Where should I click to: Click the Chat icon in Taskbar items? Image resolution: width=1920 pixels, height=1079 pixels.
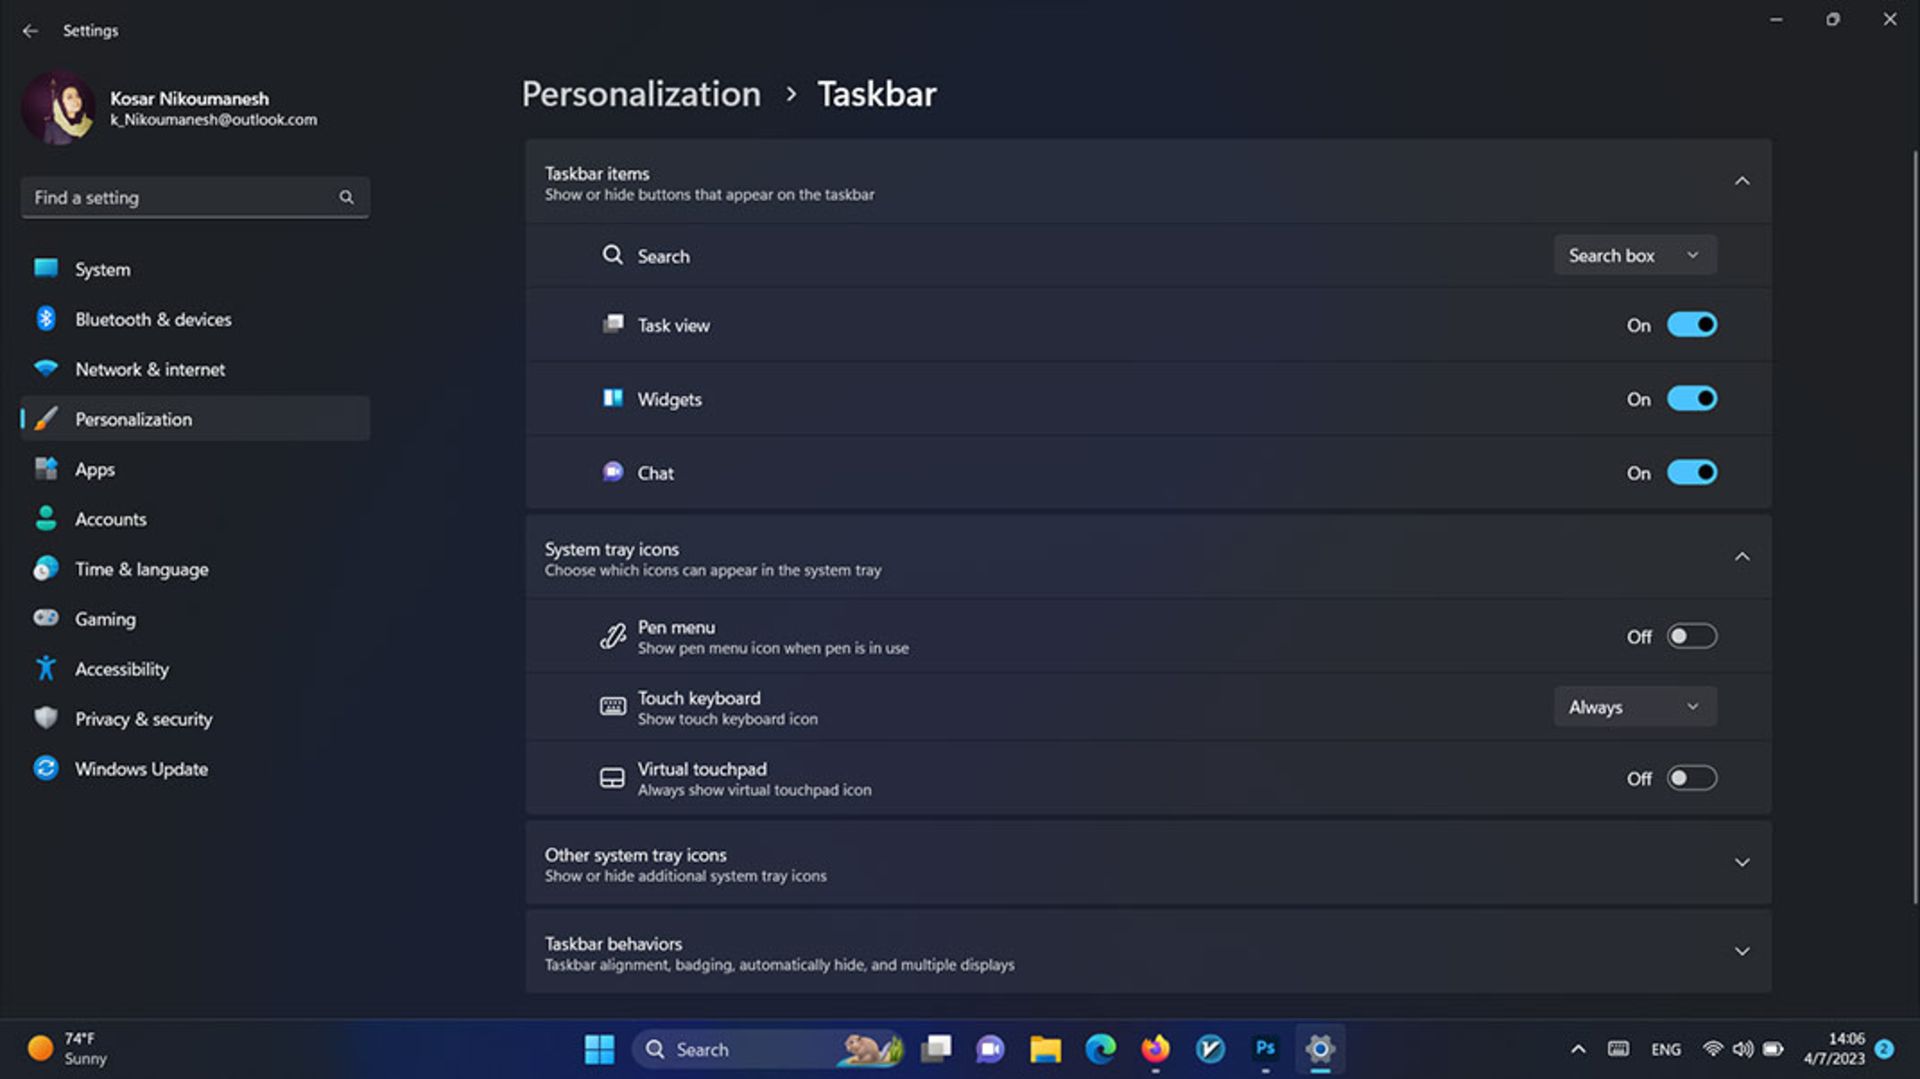612,472
